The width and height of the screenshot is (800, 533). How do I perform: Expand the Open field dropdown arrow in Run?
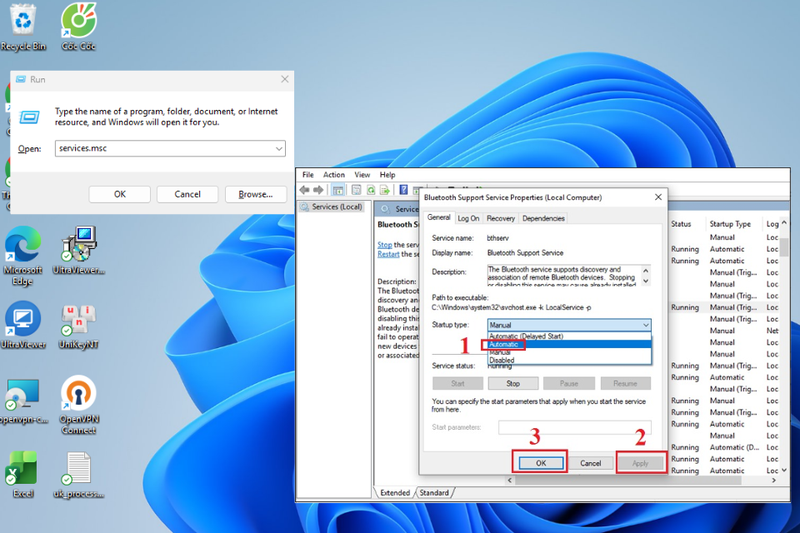[x=279, y=148]
